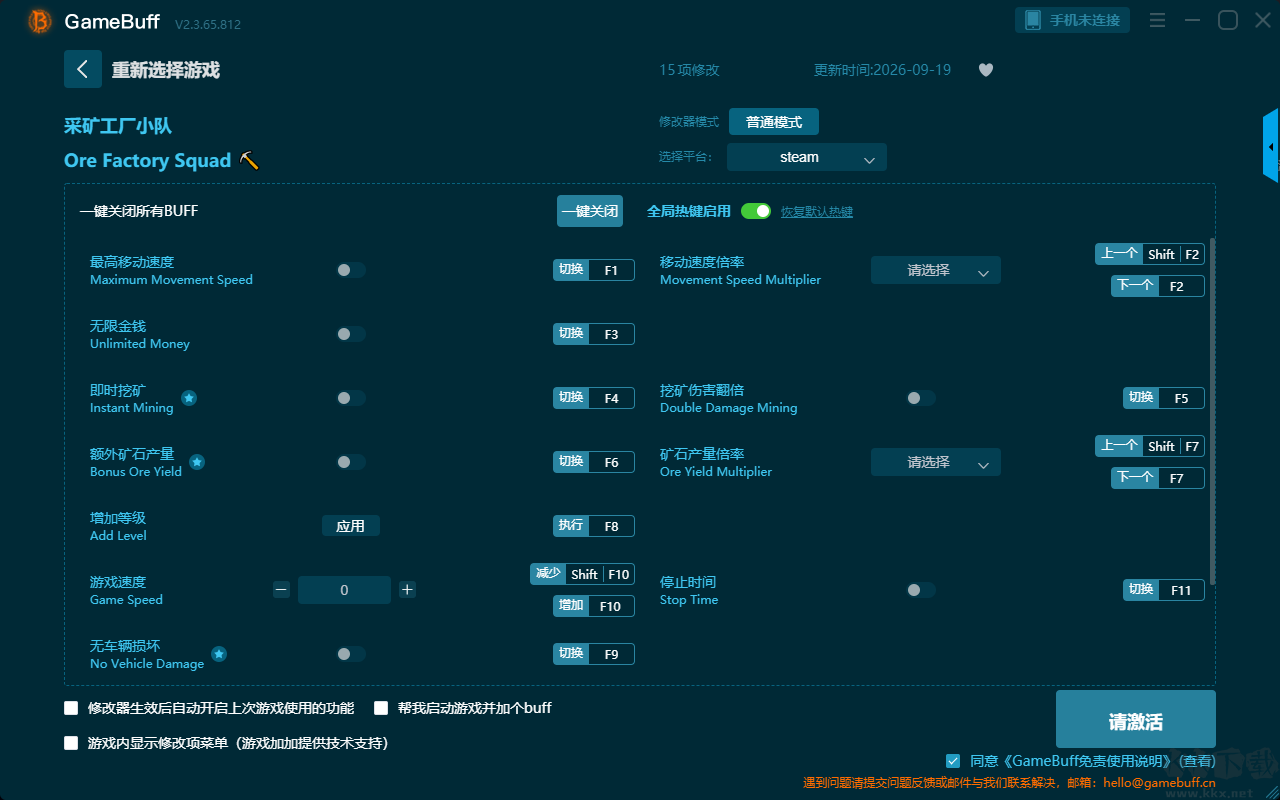Click the F6 hotkey for Bonus Ore Yield
Image resolution: width=1280 pixels, height=800 pixels.
pos(594,462)
